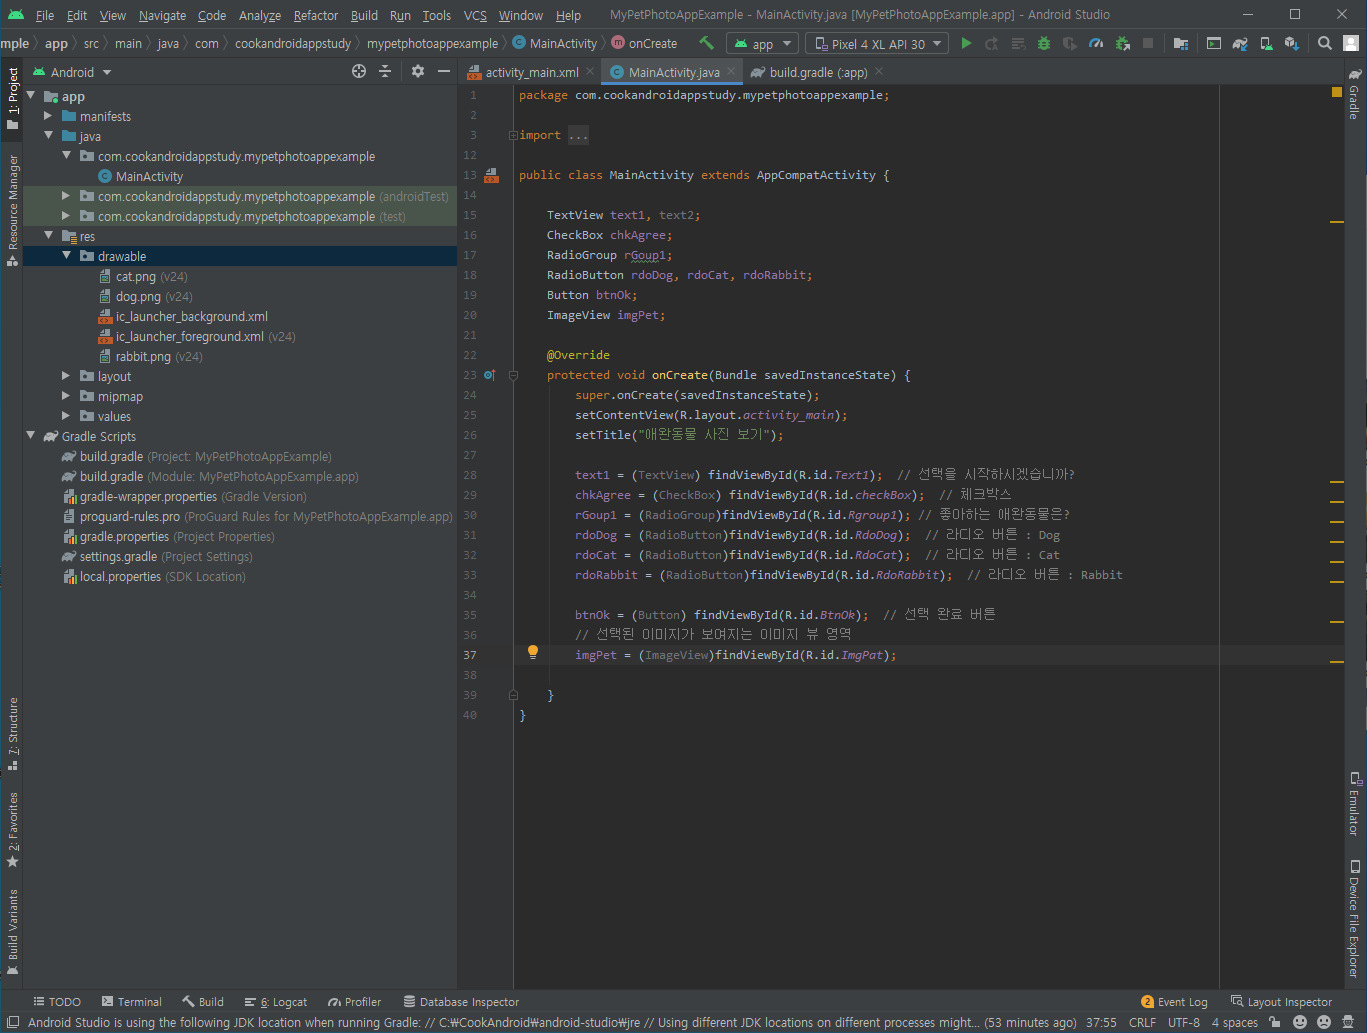
Task: Open the Analyze menu
Action: click(x=260, y=15)
